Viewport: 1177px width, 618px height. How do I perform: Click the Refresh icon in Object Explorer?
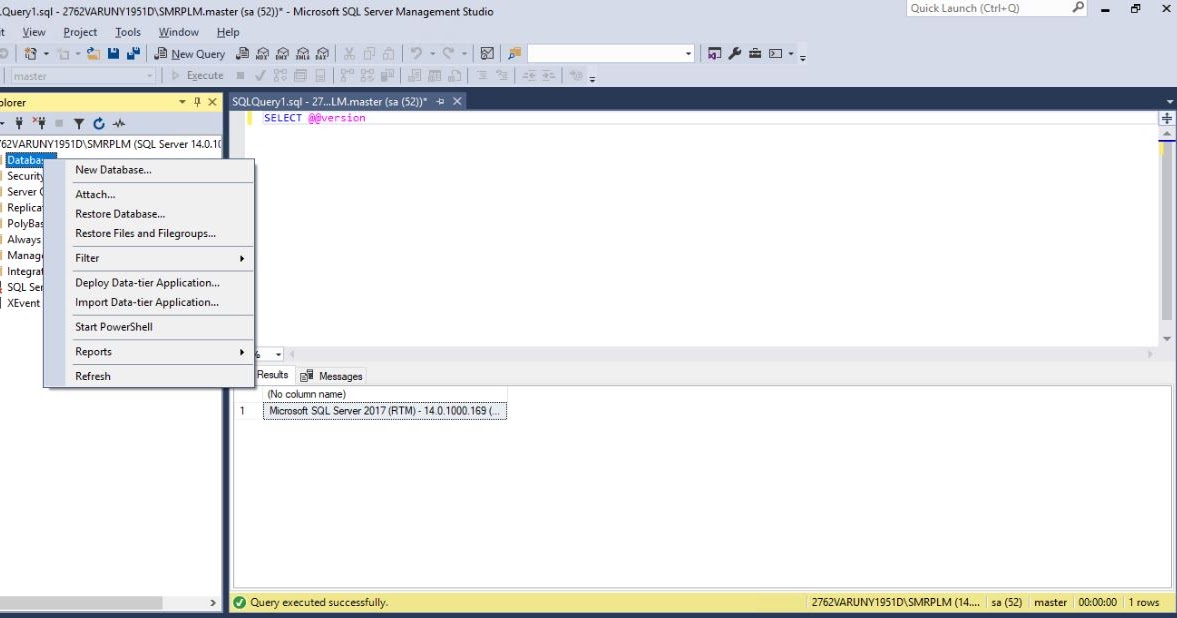[x=98, y=123]
